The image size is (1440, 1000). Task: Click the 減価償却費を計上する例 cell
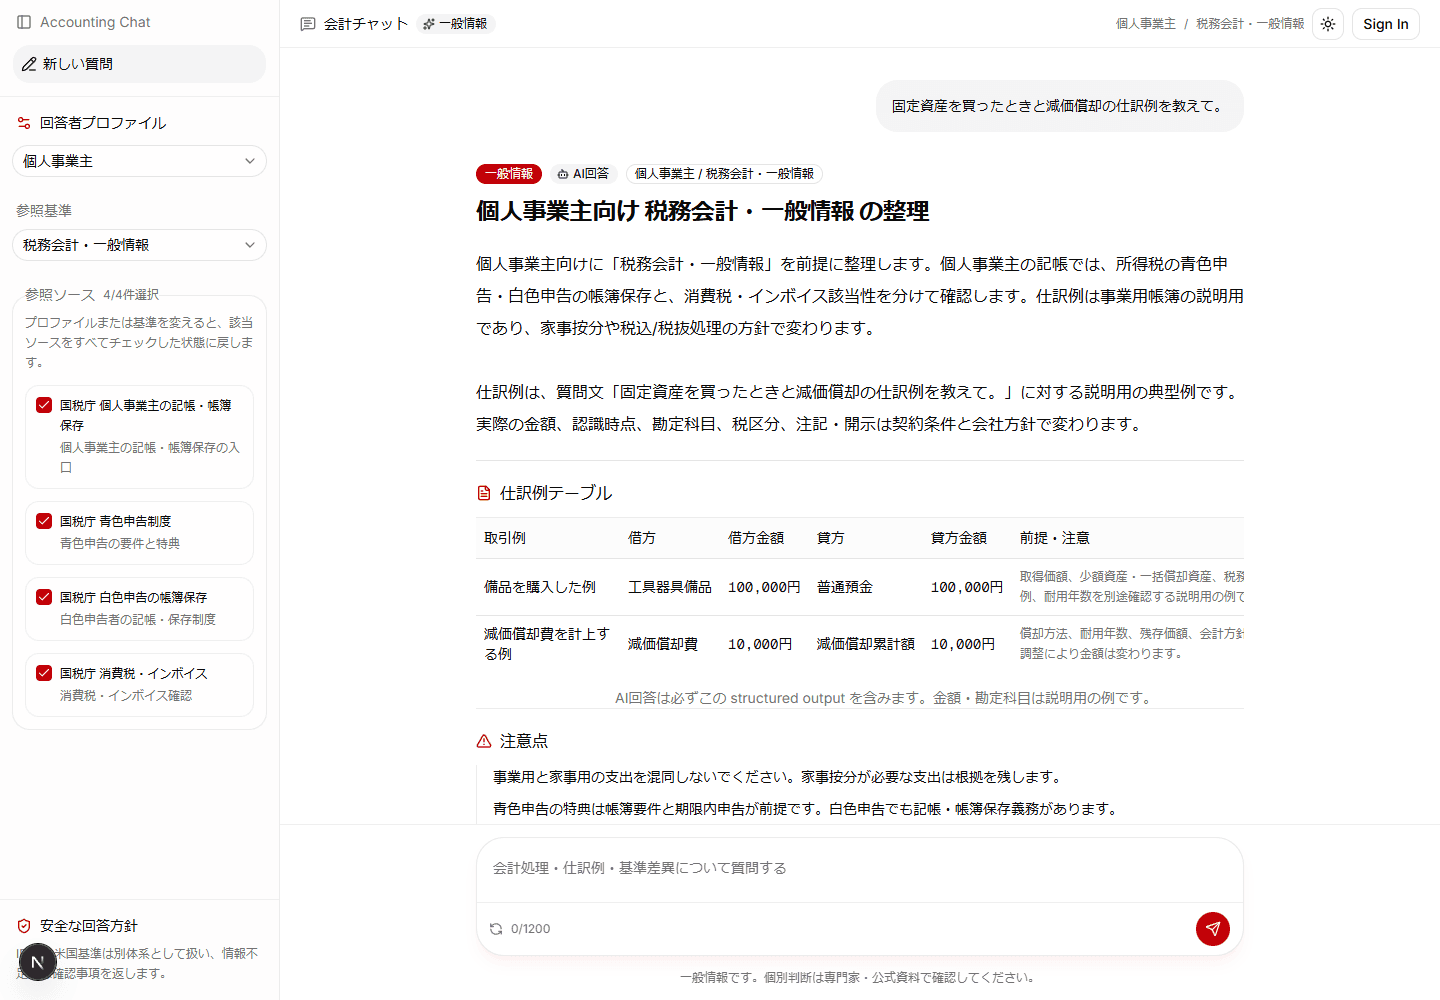point(547,644)
